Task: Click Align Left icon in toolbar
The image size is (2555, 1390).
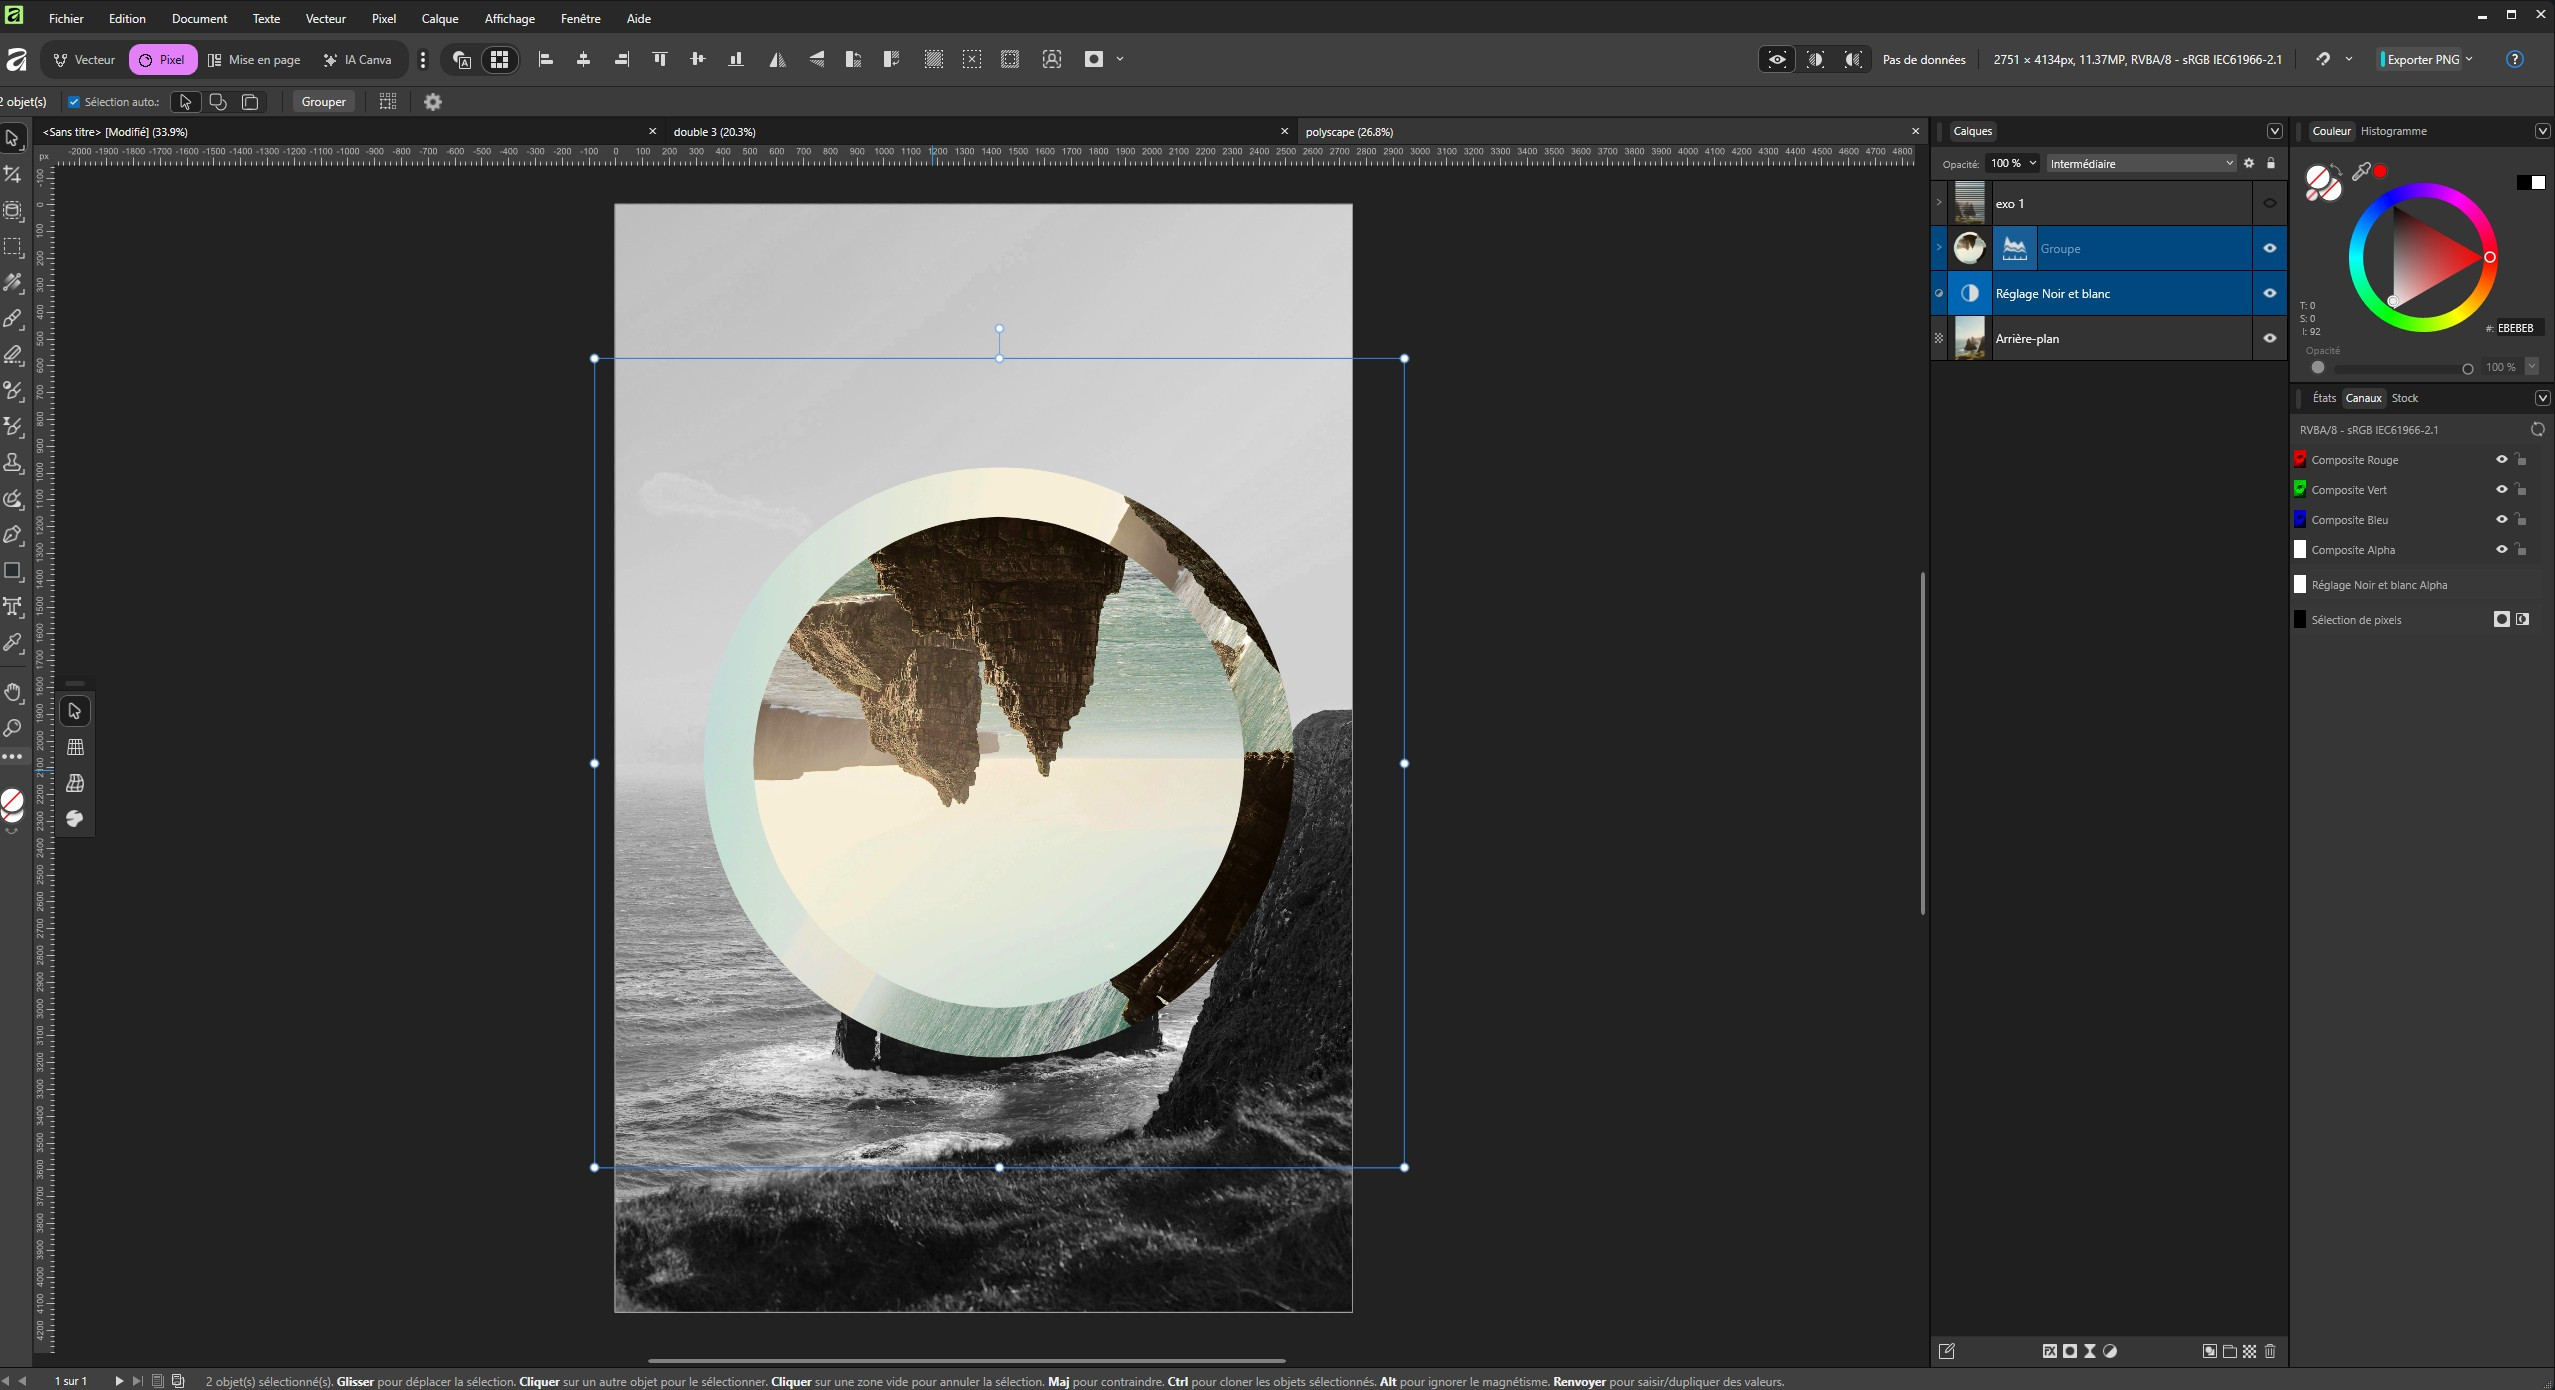Action: click(546, 60)
